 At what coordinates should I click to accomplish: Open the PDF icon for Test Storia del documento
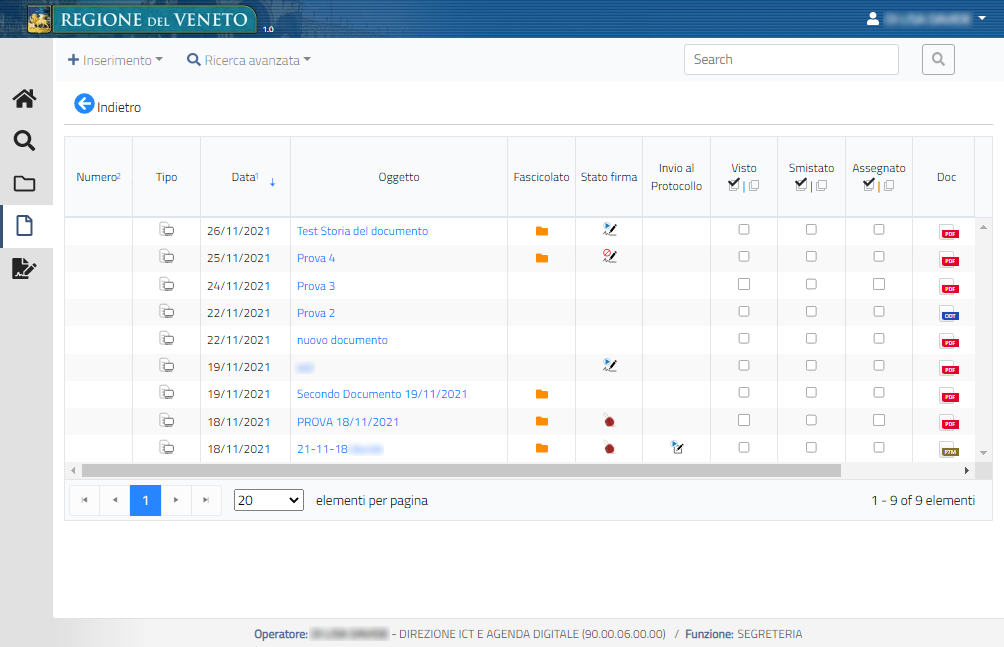click(949, 232)
